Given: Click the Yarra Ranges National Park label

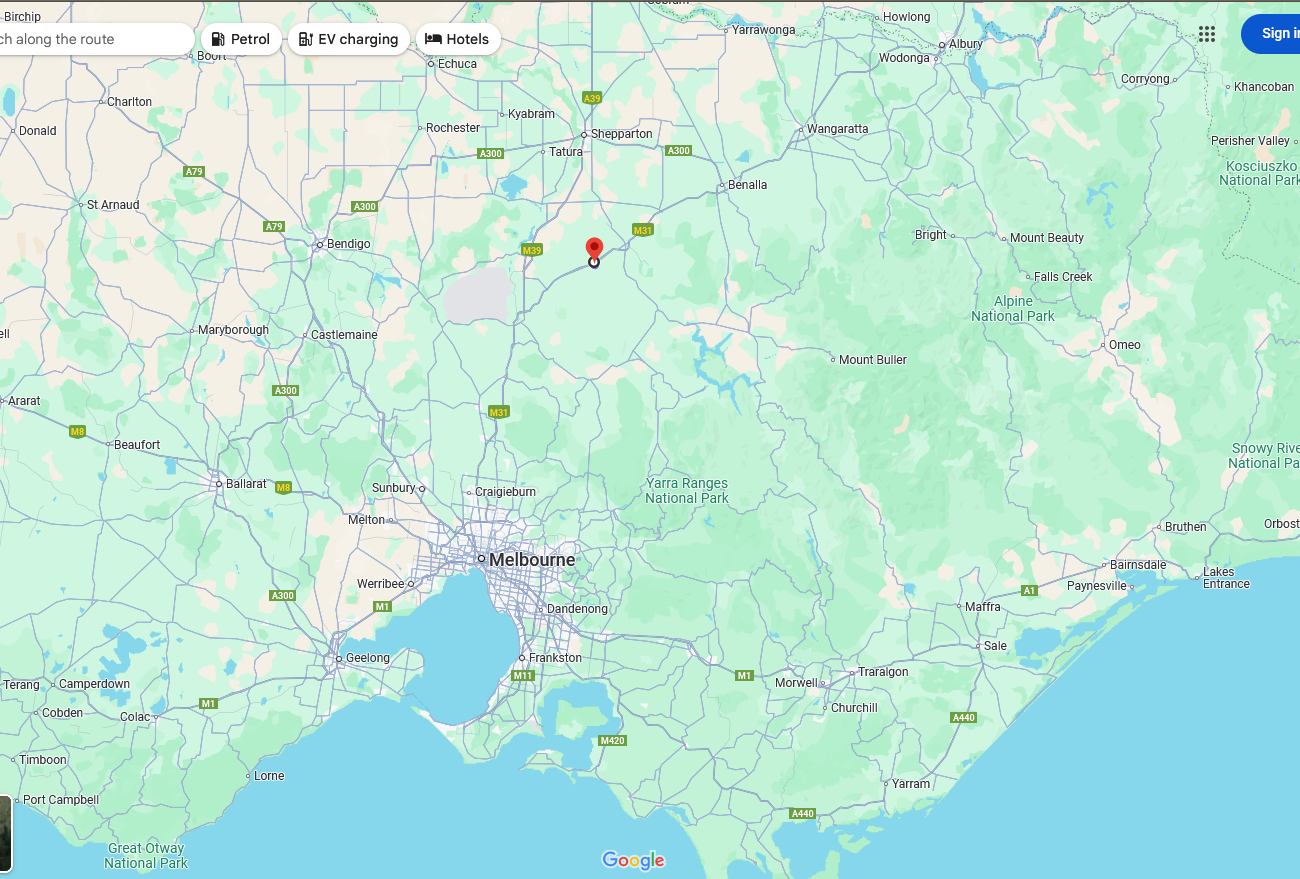Looking at the screenshot, I should [x=687, y=491].
